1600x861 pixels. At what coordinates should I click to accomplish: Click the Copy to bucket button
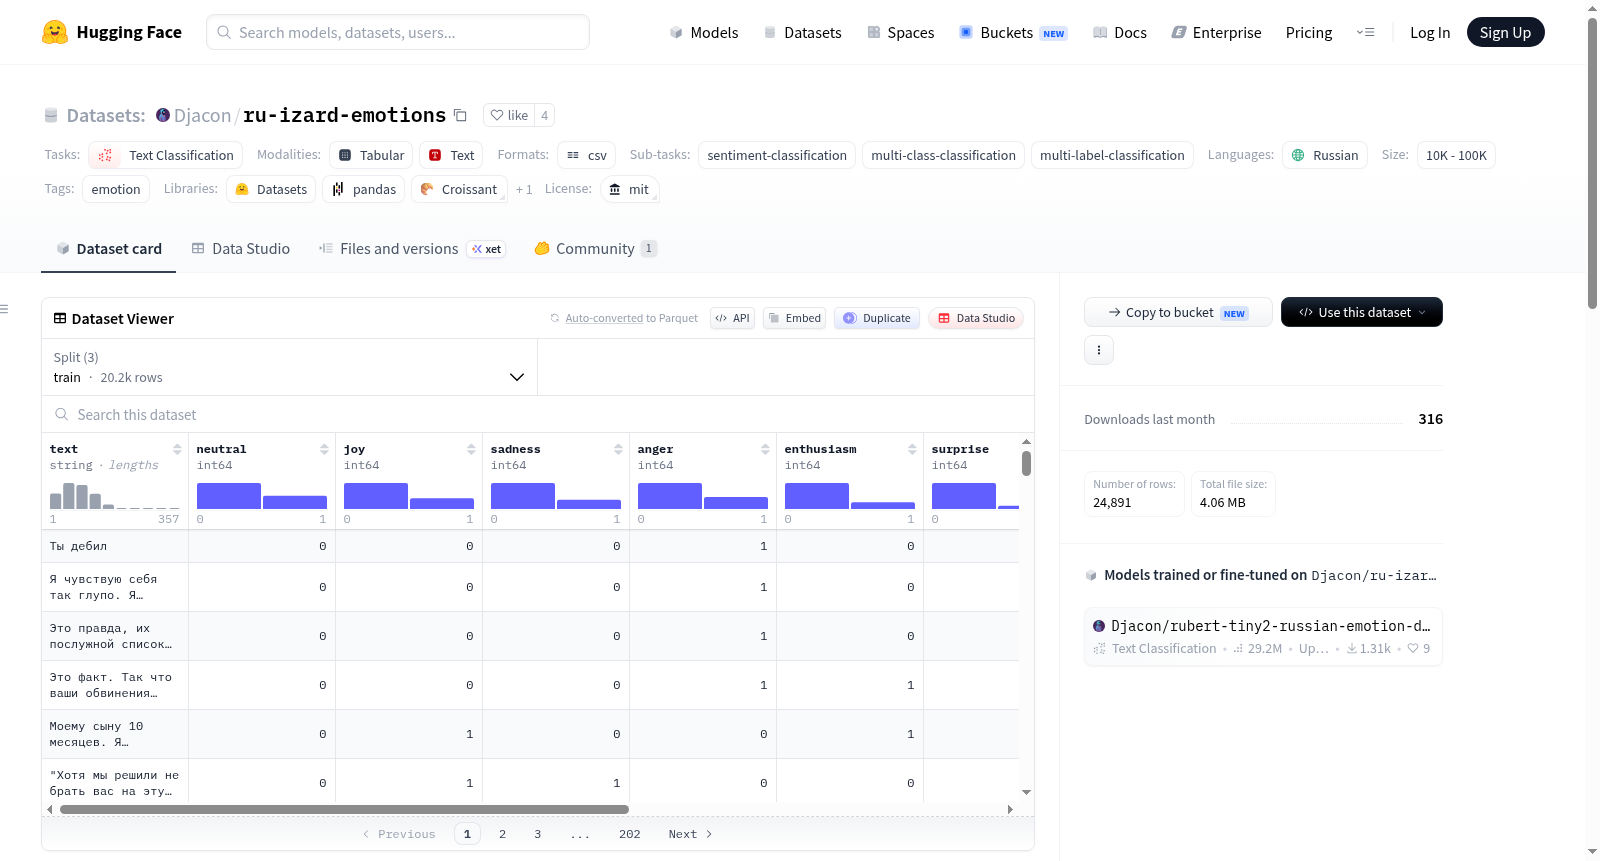coord(1178,312)
